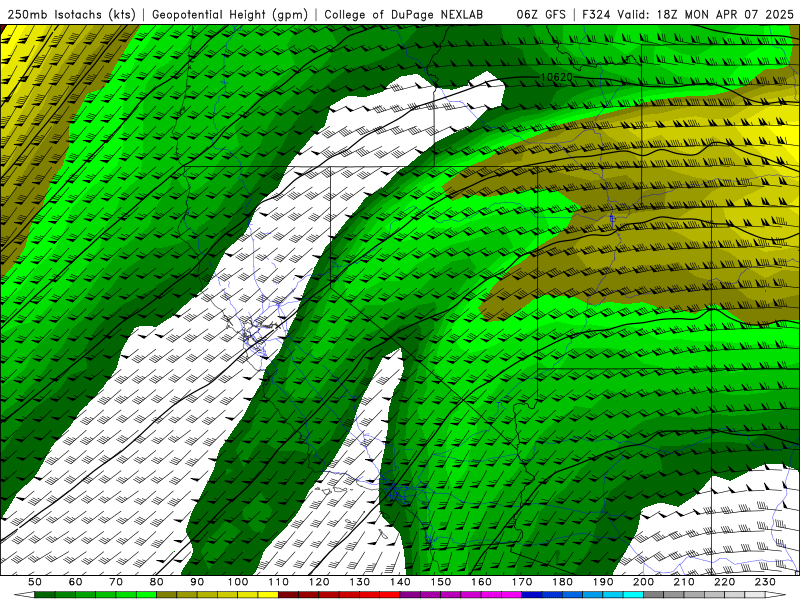This screenshot has width=800, height=600.
Task: Click the 80 label on the color scale
Action: [x=156, y=582]
